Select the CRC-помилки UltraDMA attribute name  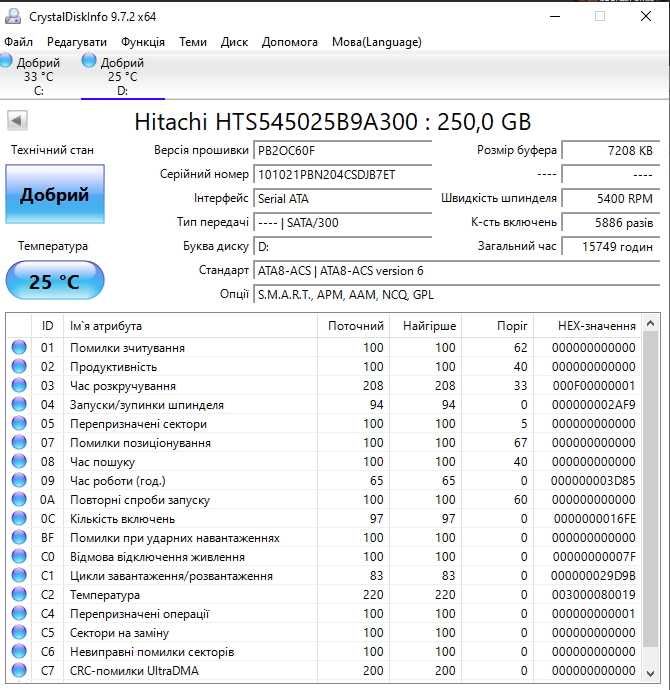134,671
